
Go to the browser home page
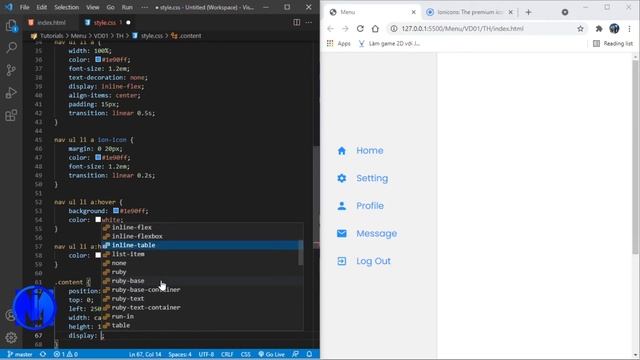375,29
